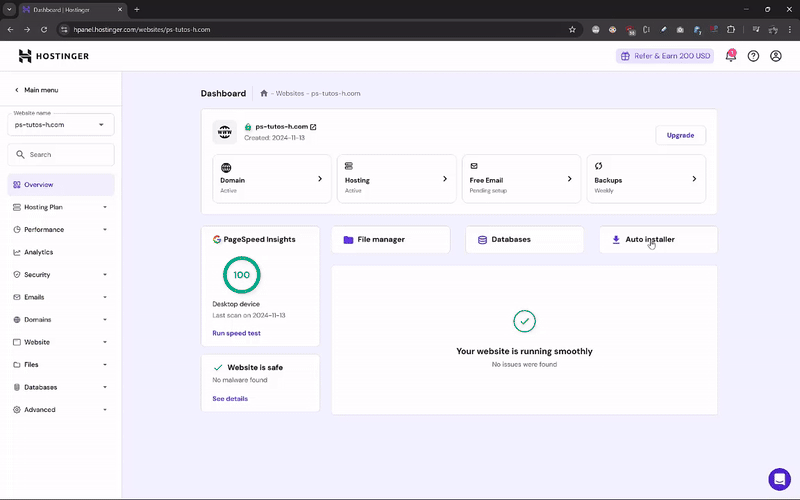Viewport: 800px width, 500px height.
Task: Click the PageSpeed 100 score circle
Action: (241, 275)
